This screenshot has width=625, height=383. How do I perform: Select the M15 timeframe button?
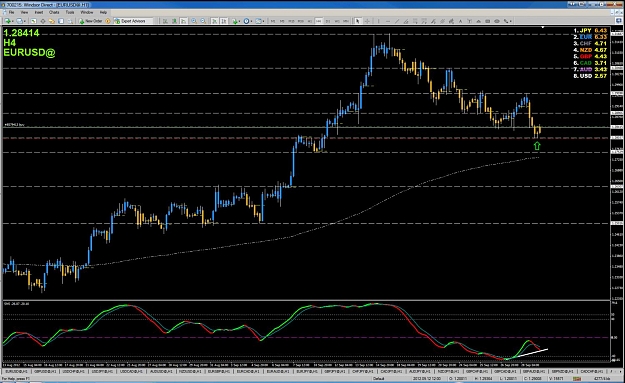click(291, 21)
